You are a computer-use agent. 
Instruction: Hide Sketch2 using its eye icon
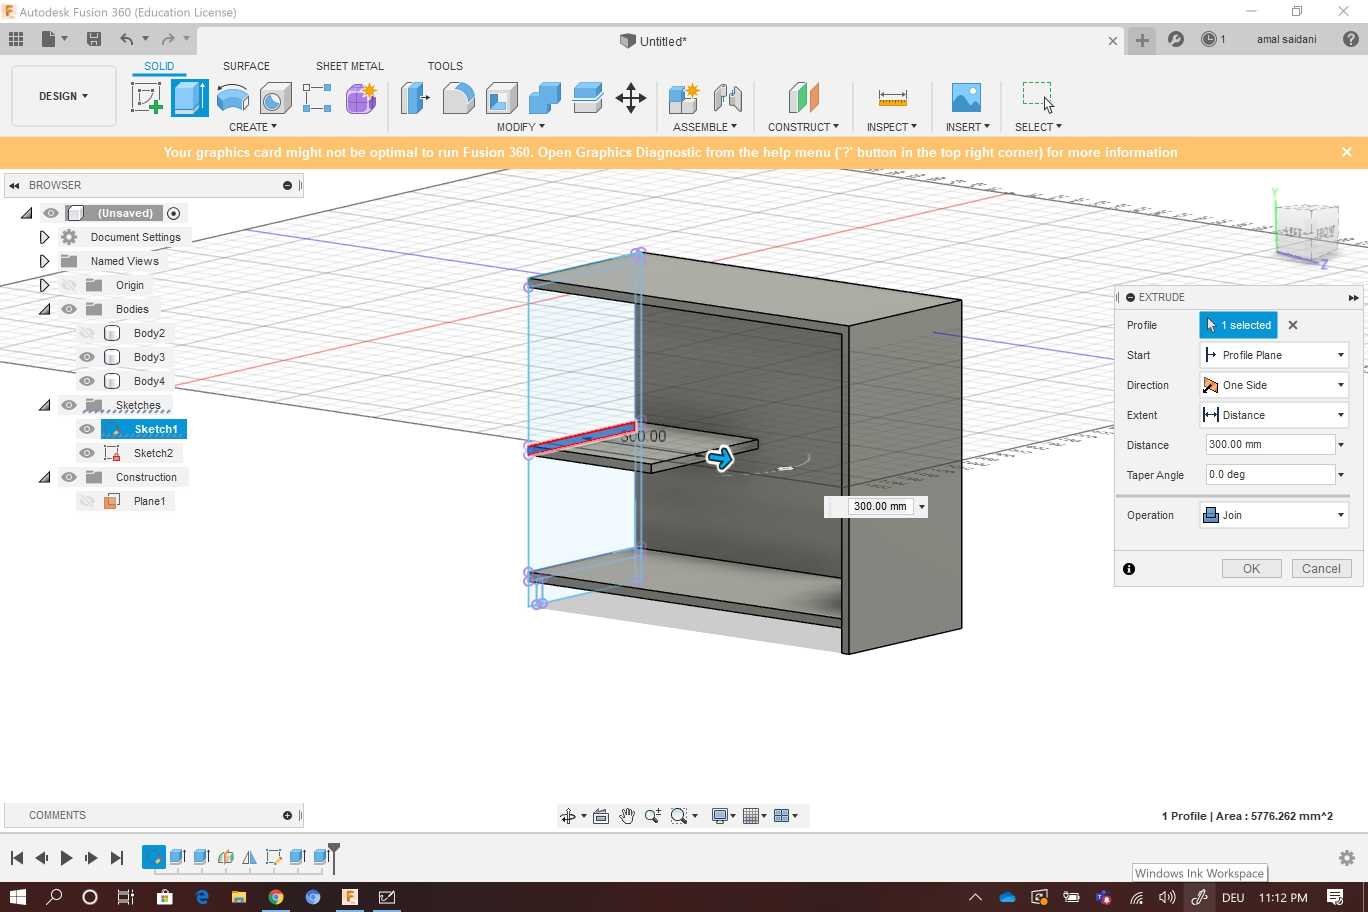(x=87, y=453)
